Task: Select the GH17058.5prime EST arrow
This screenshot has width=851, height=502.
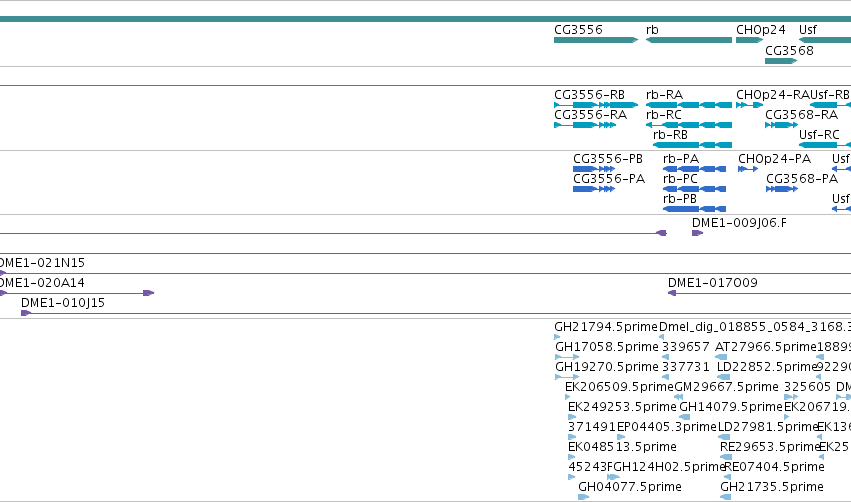Action: (x=567, y=357)
